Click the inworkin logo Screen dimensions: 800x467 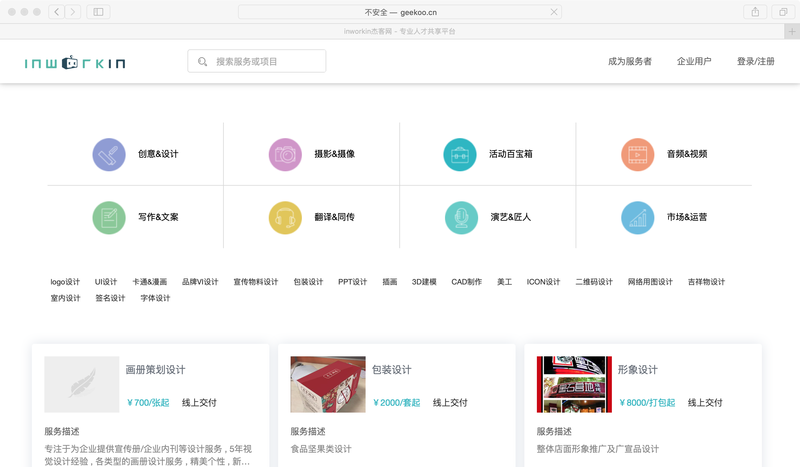[x=75, y=62]
